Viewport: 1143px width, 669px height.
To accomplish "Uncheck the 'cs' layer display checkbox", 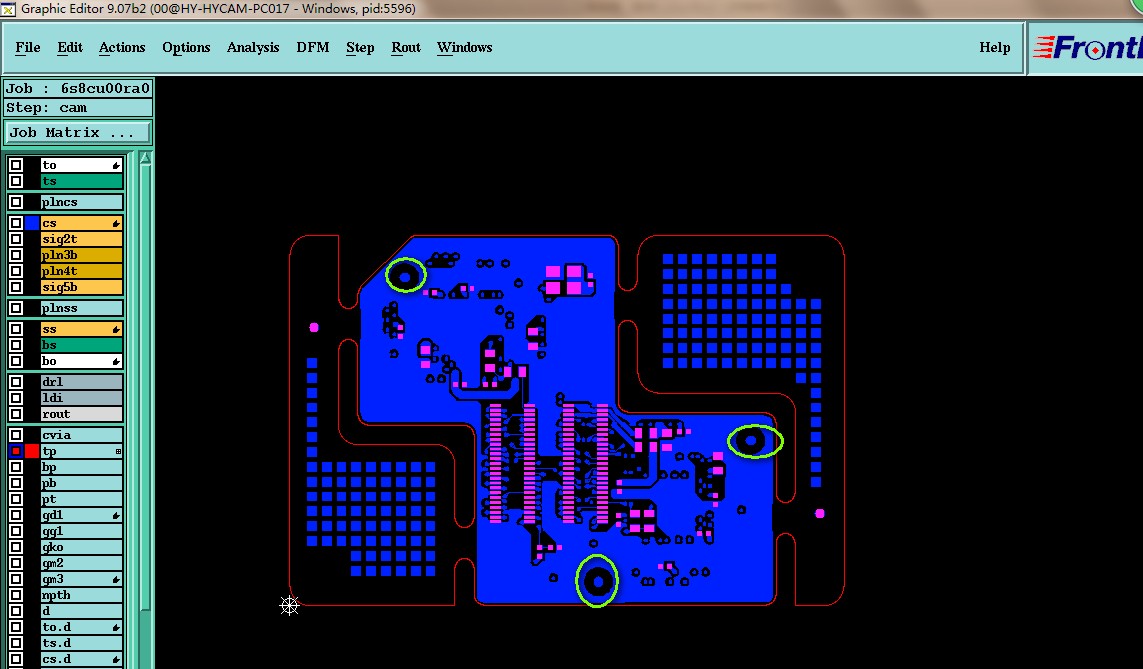I will click(x=16, y=223).
